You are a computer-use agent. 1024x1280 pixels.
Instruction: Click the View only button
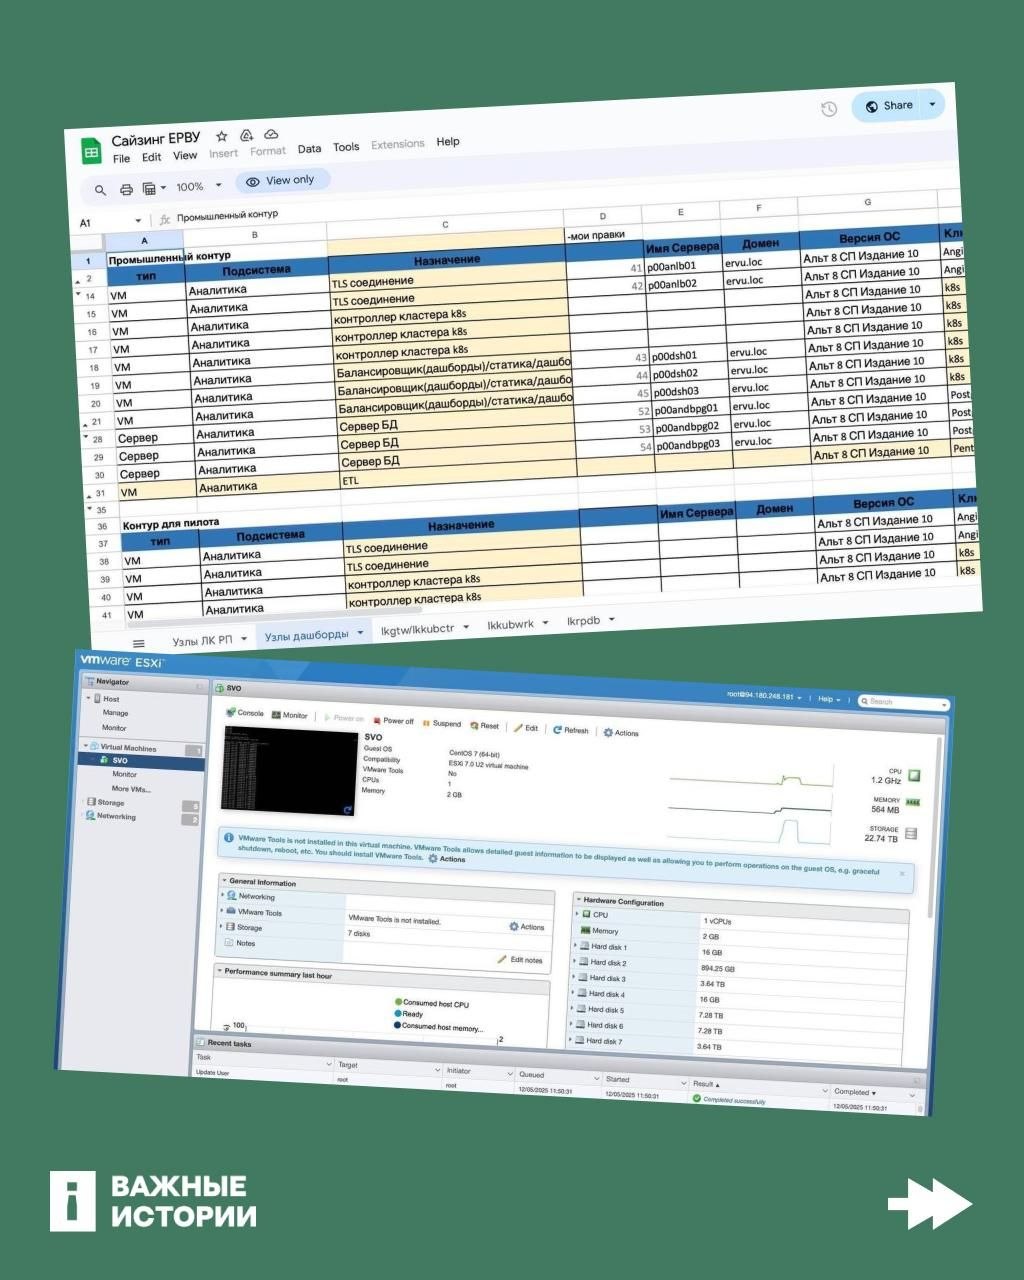point(281,181)
